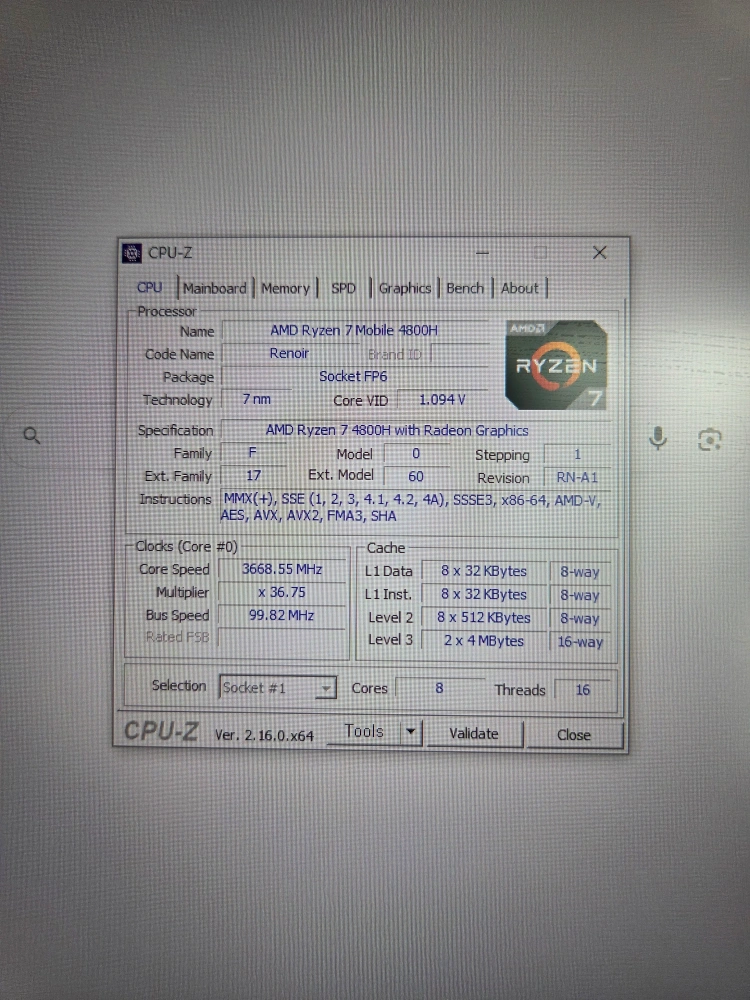Screen dimensions: 750x1000
Task: Expand the Tools button dropdown arrow
Action: point(411,732)
